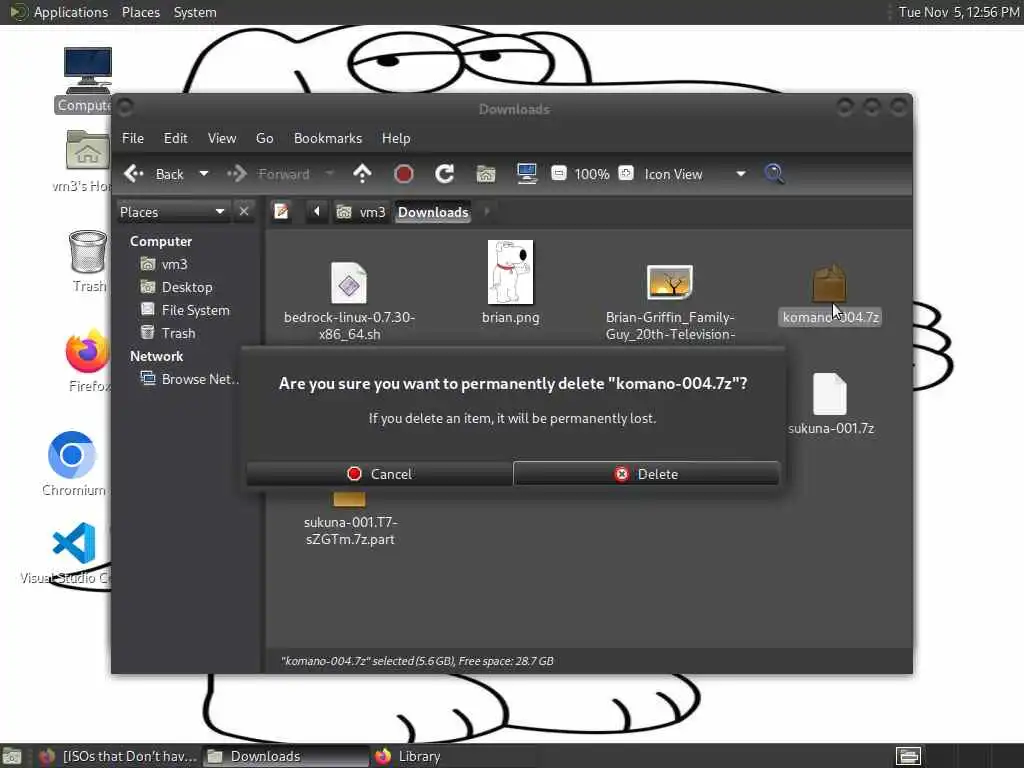This screenshot has height=768, width=1024.
Task: Click the red Stop loading icon
Action: 404,174
